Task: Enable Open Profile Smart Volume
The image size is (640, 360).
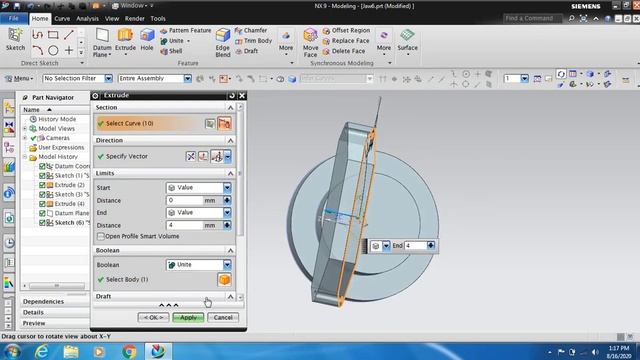Action: 100,236
